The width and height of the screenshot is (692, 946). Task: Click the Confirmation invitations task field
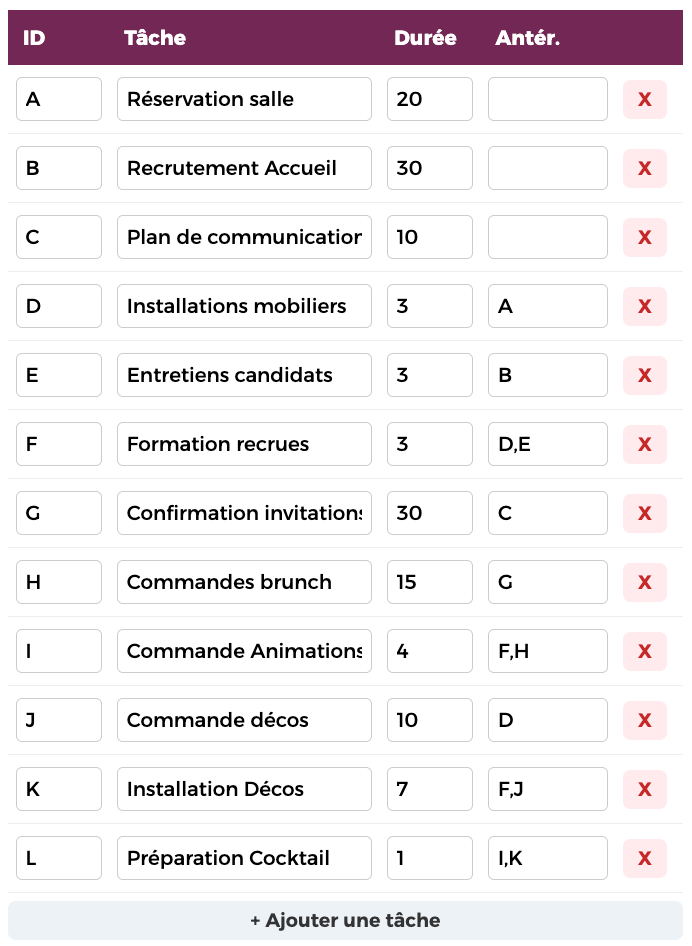(244, 513)
